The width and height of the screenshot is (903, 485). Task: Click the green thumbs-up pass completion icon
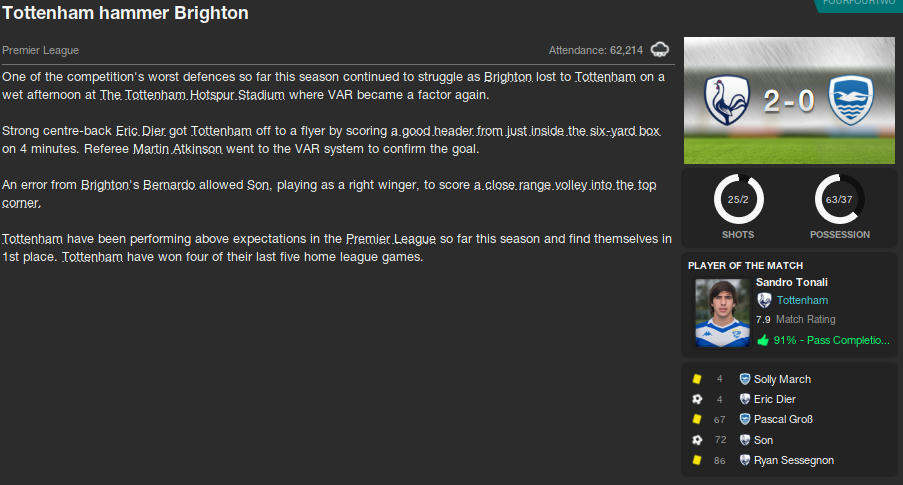[x=763, y=340]
